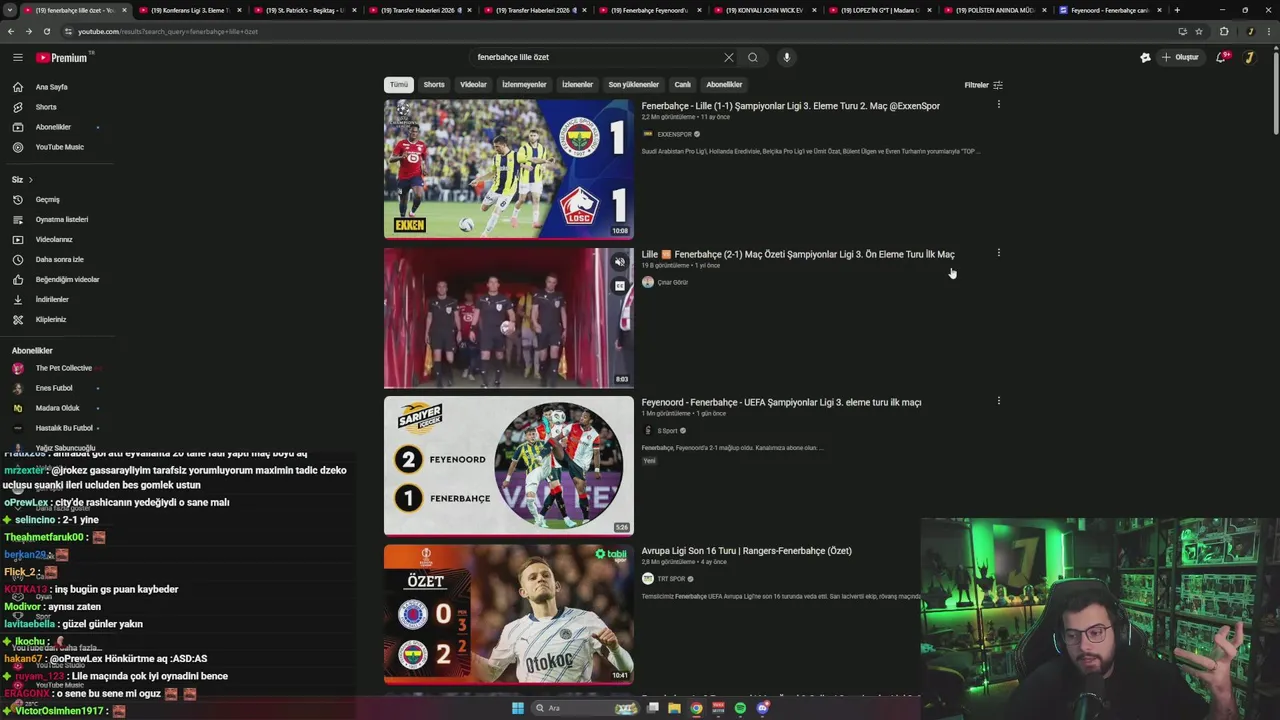Viewport: 1280px width, 720px height.
Task: Select the Tümü filter chip
Action: (x=399, y=85)
